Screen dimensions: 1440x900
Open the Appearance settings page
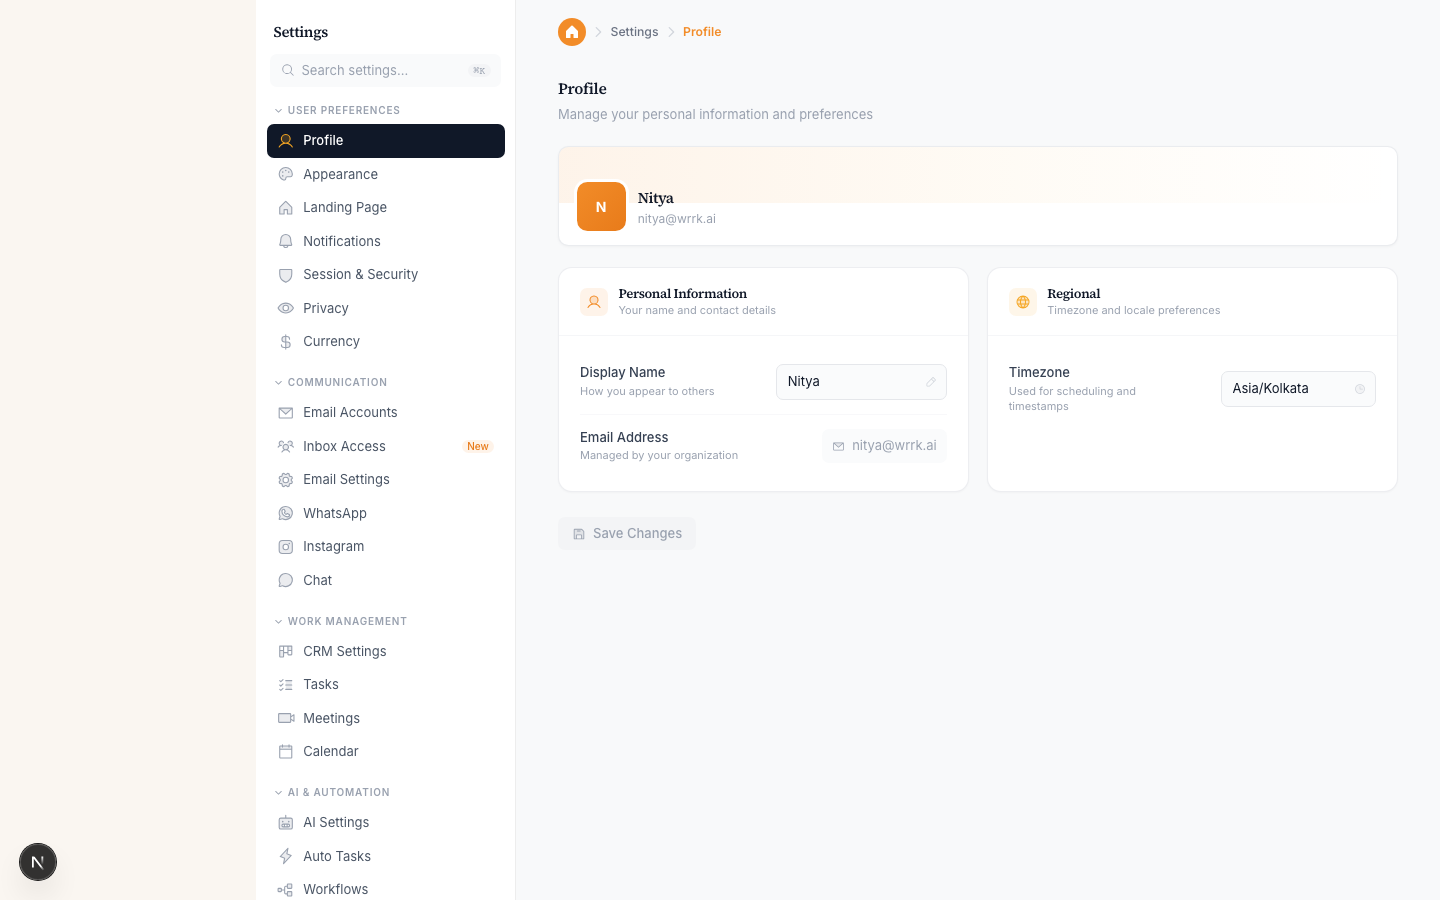pyautogui.click(x=340, y=174)
